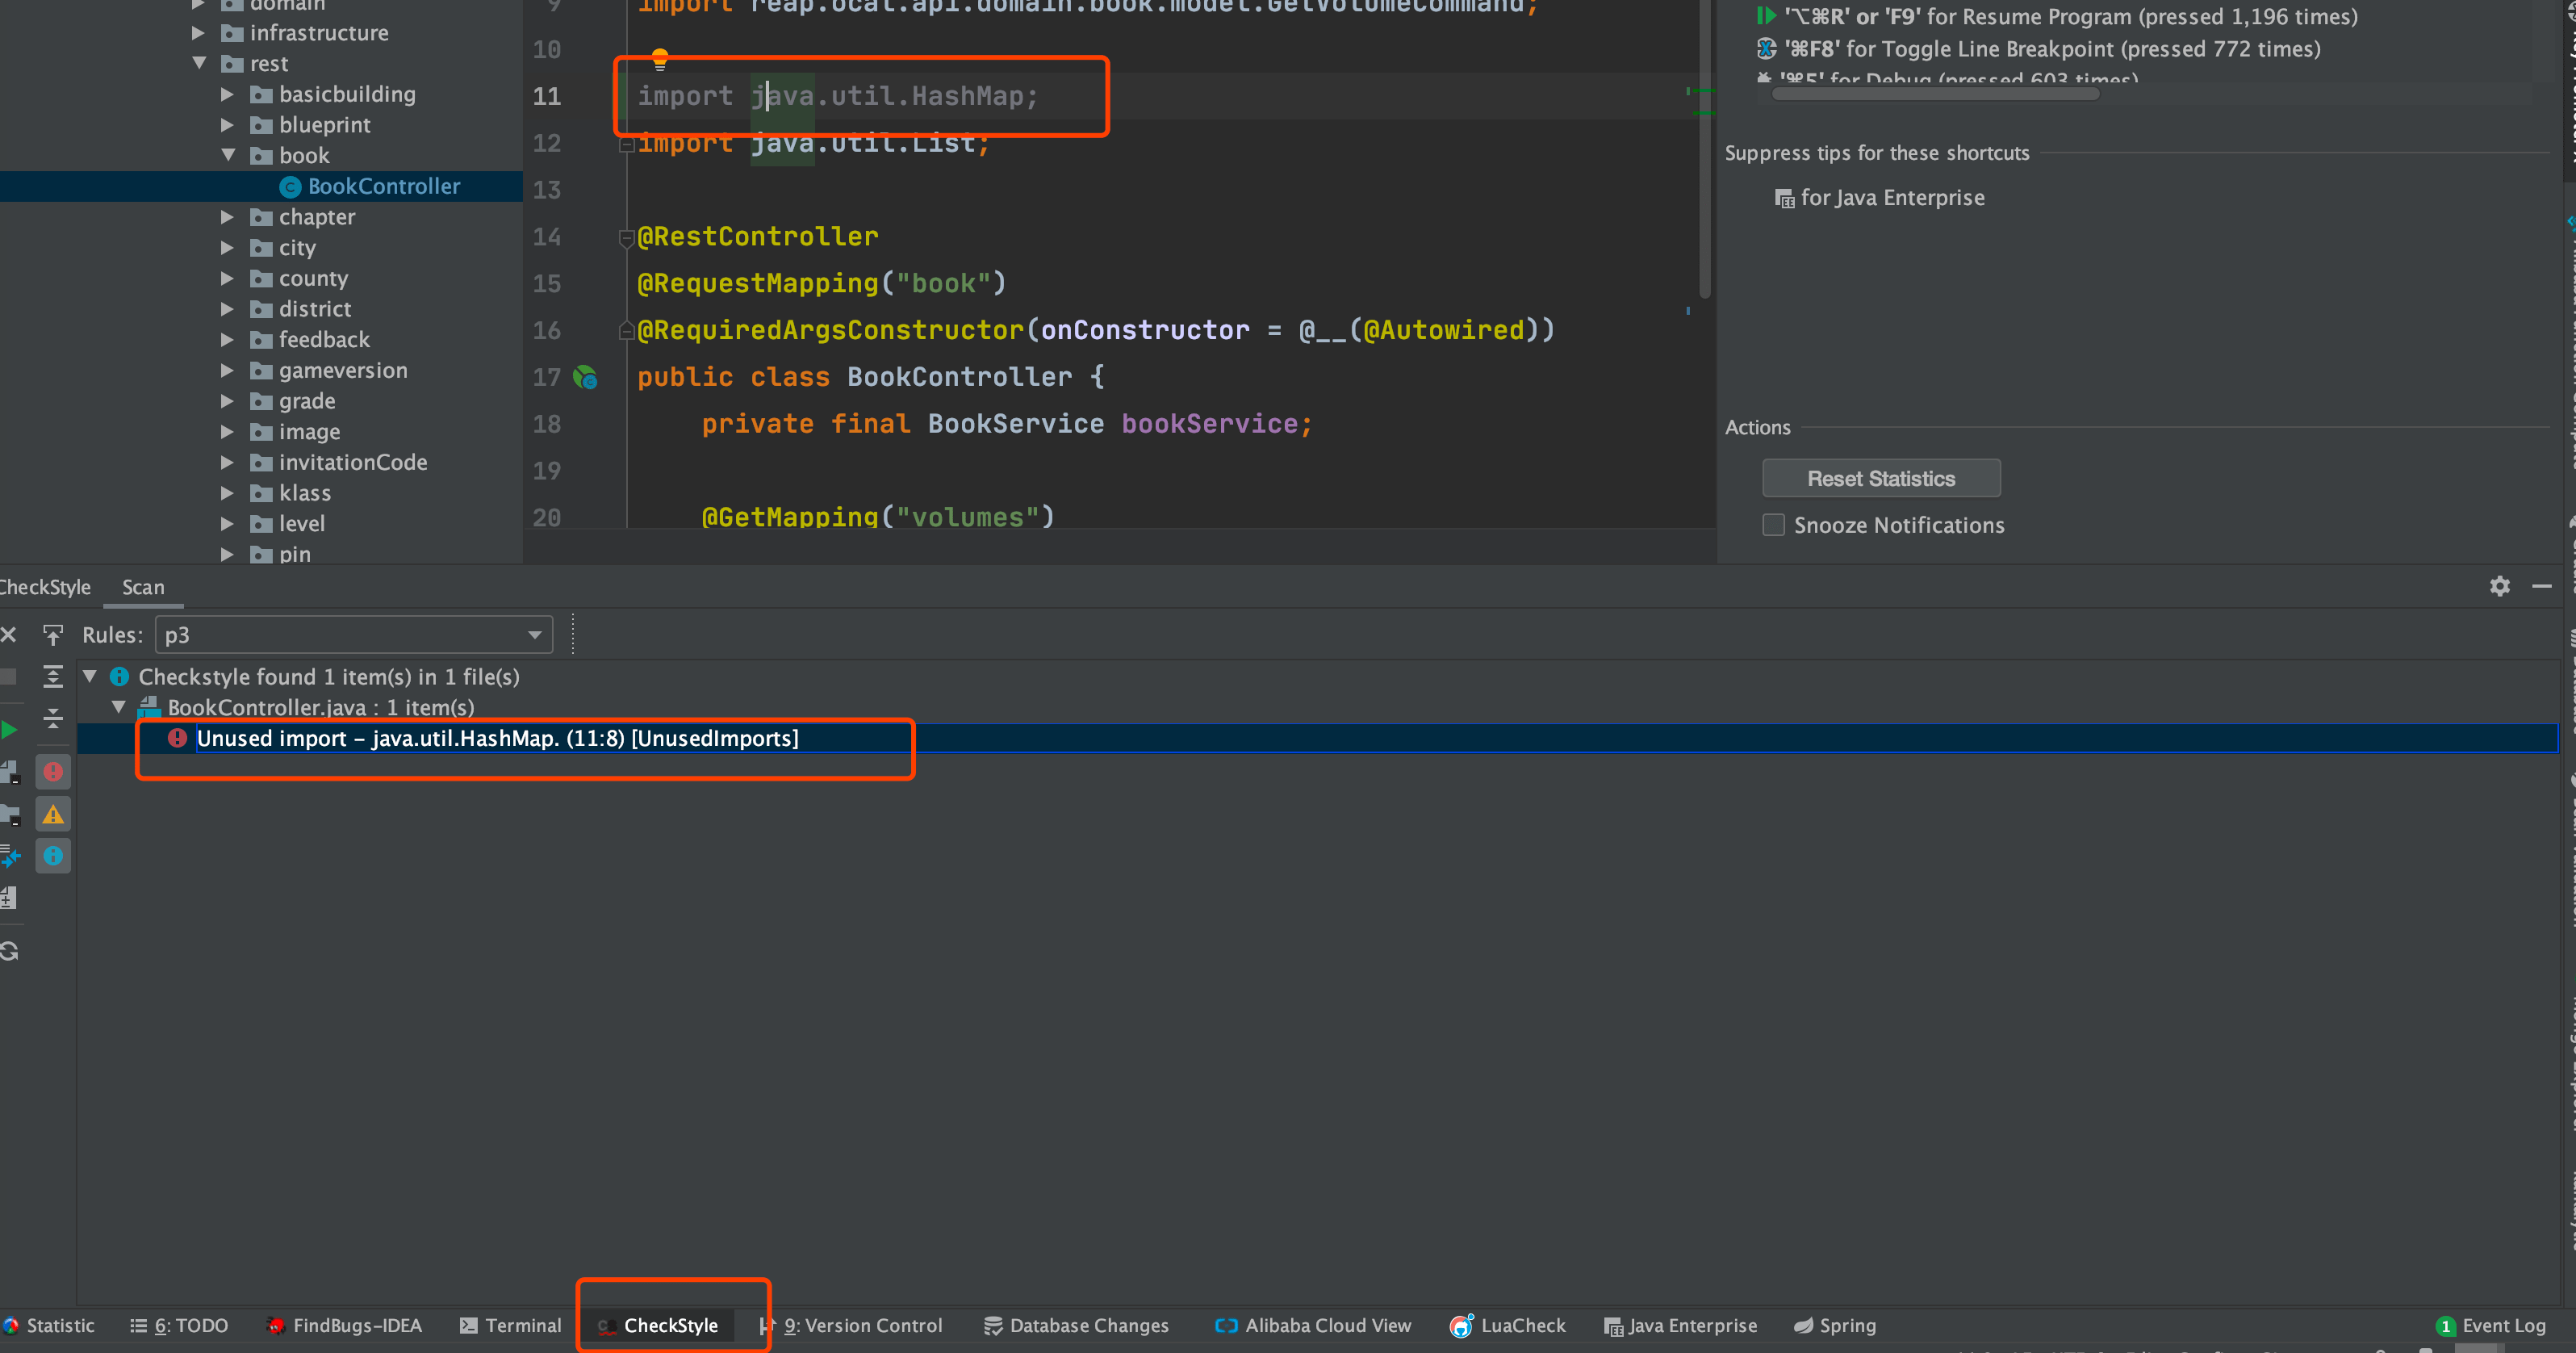This screenshot has height=1353, width=2576.
Task: Click the editor vertical scrollbar
Action: [1705, 150]
